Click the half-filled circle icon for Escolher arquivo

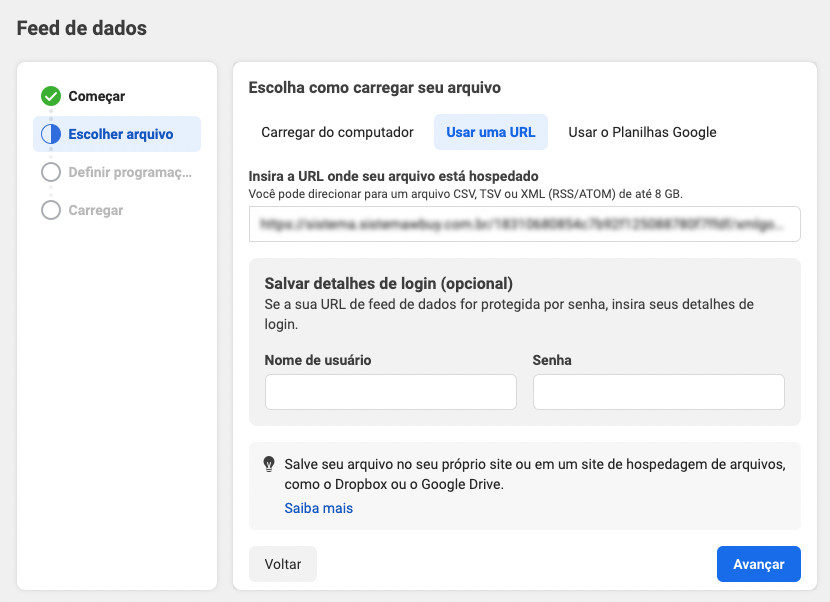click(x=51, y=134)
